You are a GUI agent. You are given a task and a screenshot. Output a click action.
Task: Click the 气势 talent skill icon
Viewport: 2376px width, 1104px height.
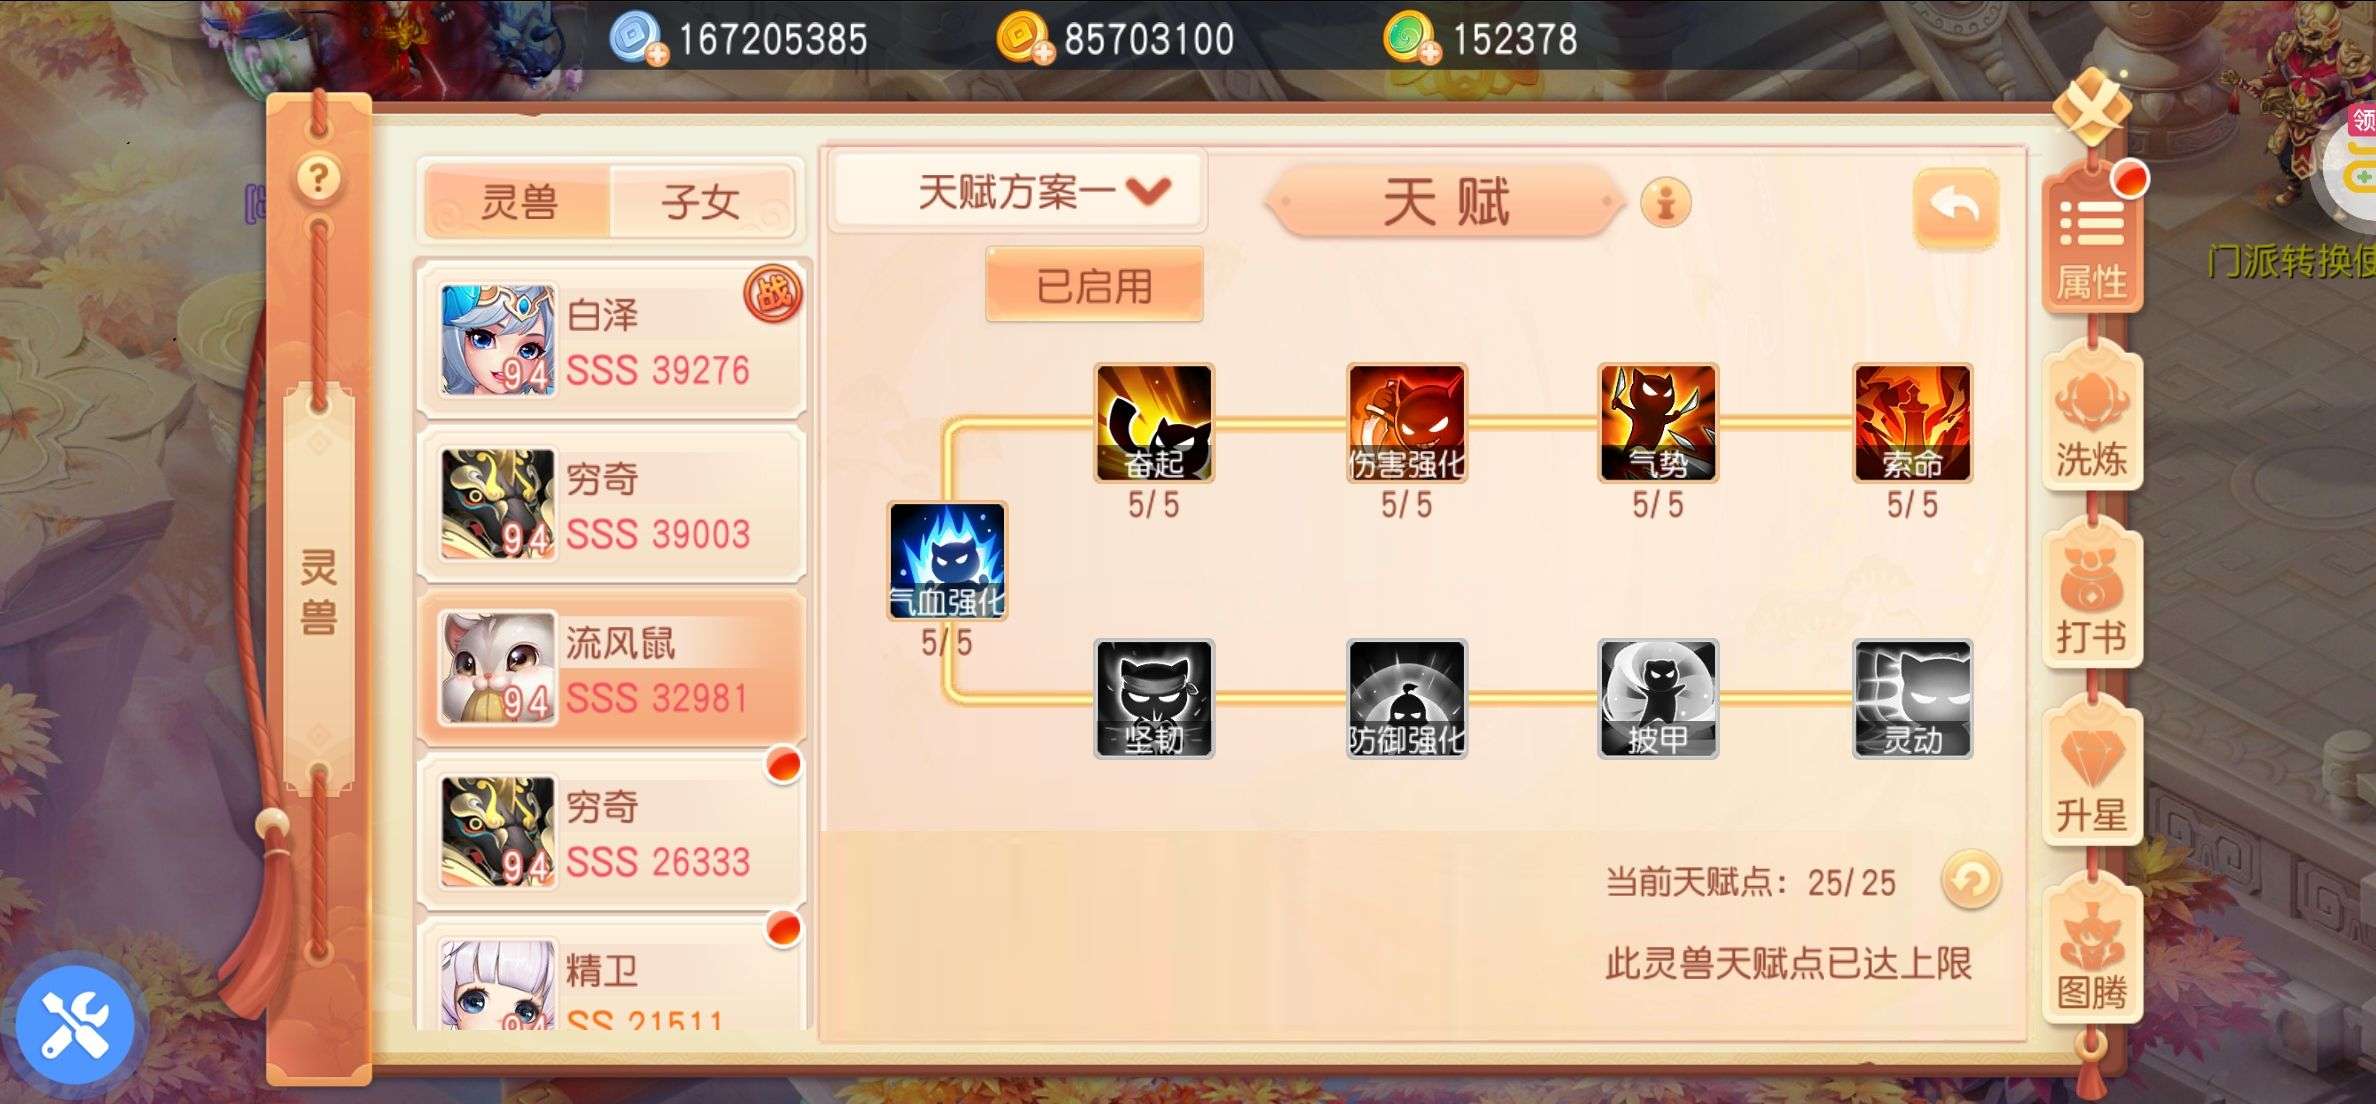(1658, 423)
